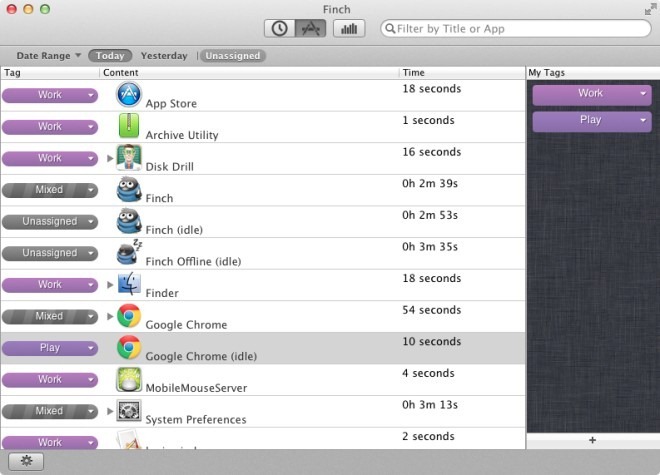Toggle the Unassigned filter pill
Screen dimensions: 660x475
click(x=233, y=56)
